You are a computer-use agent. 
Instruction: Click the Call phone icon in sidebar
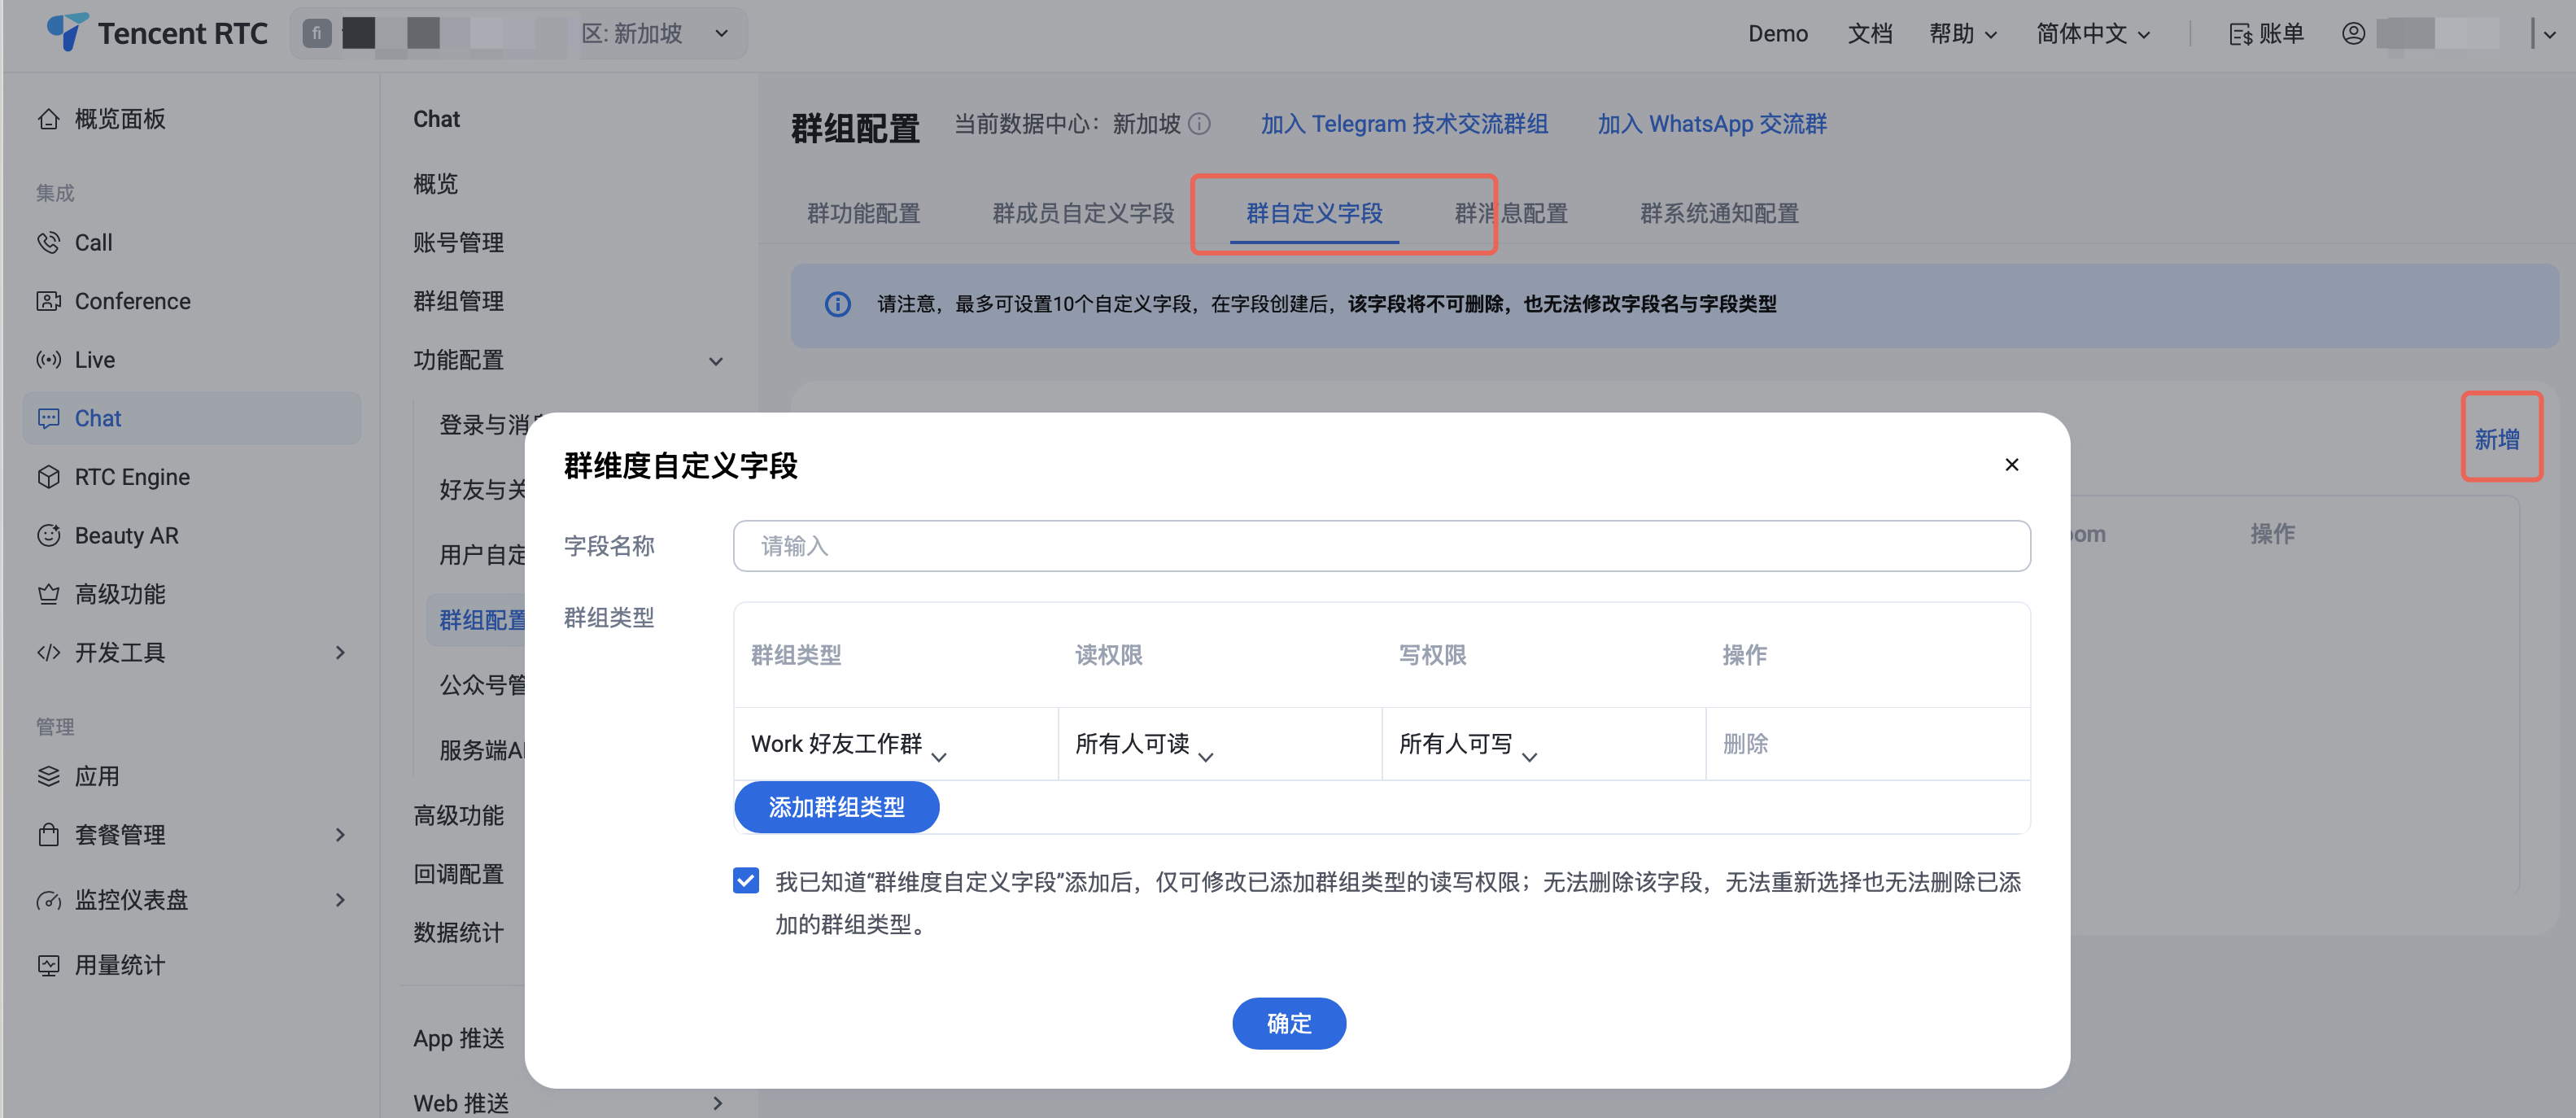(x=48, y=242)
